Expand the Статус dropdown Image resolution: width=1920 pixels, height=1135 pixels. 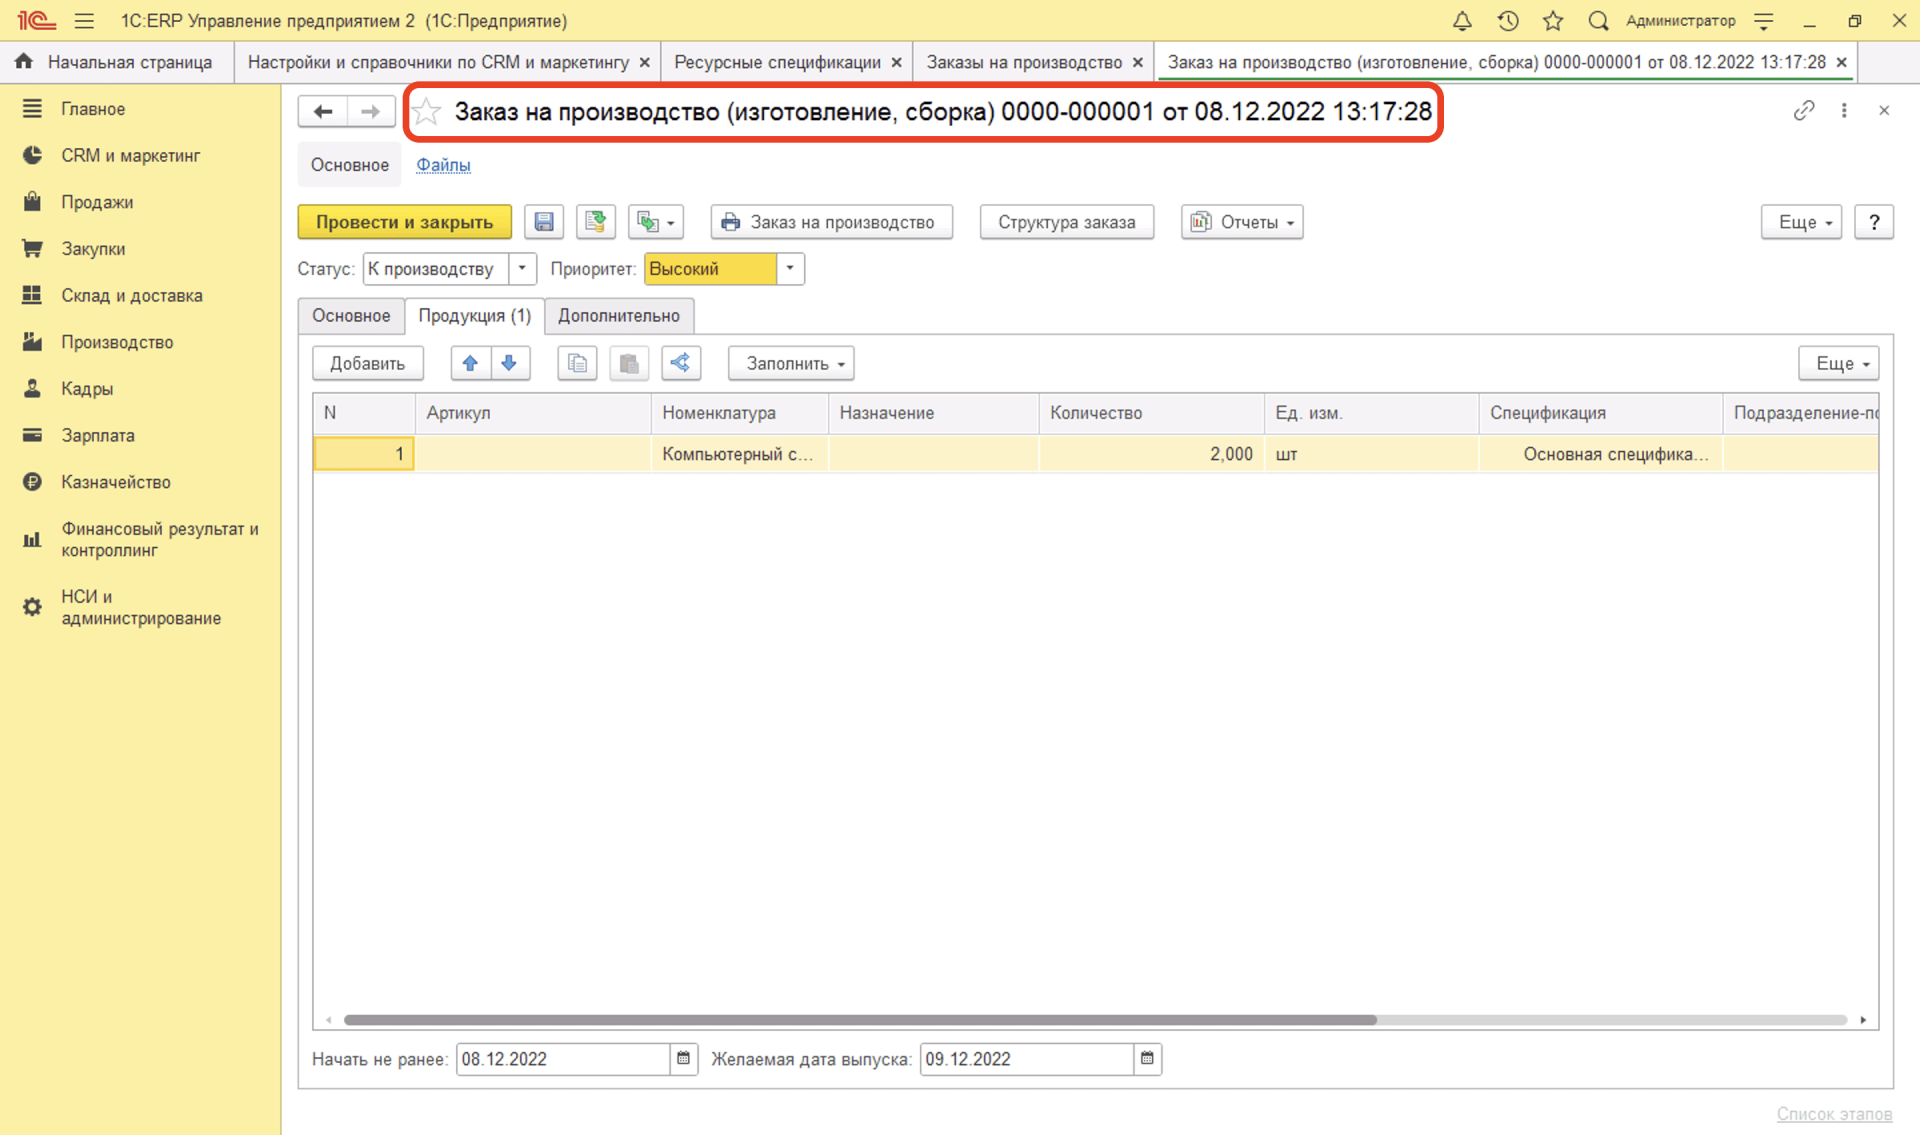pyautogui.click(x=522, y=268)
